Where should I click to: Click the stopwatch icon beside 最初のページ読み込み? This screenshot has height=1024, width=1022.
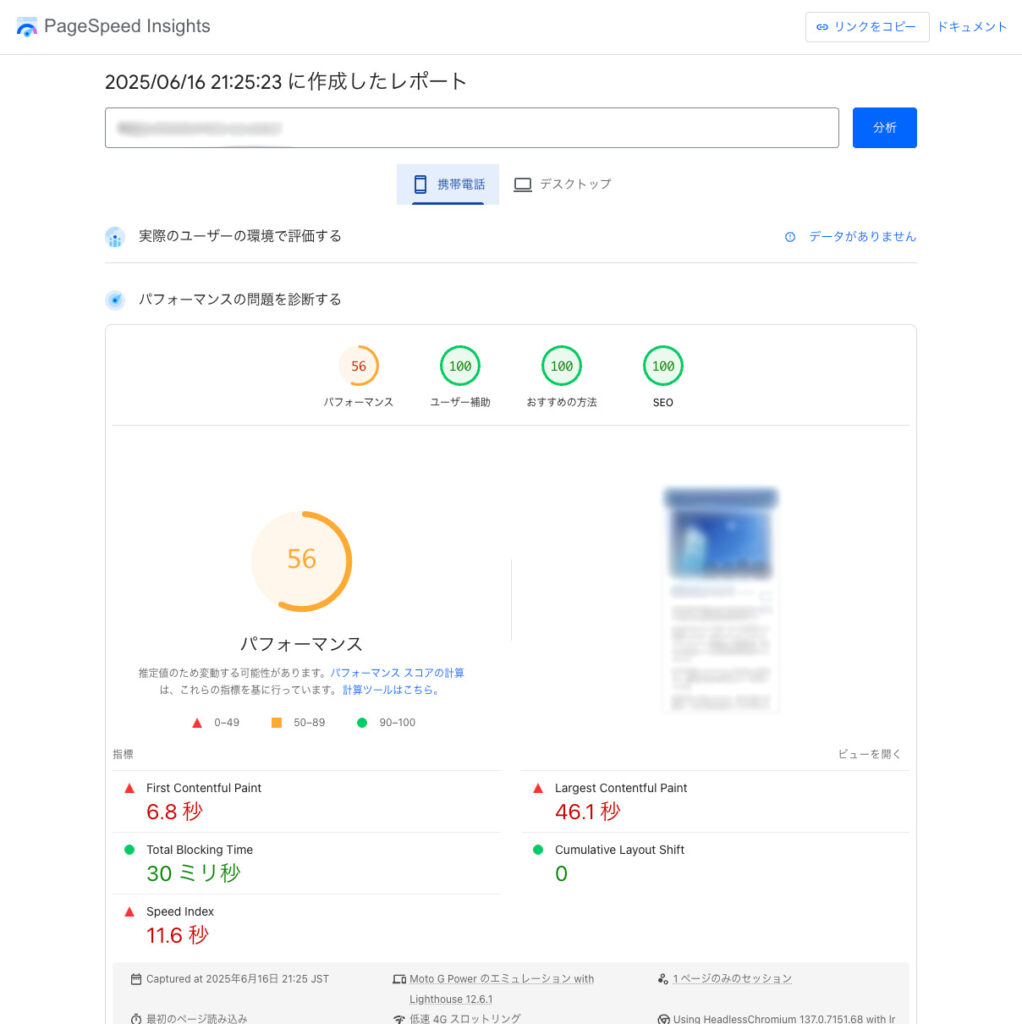pyautogui.click(x=136, y=1018)
